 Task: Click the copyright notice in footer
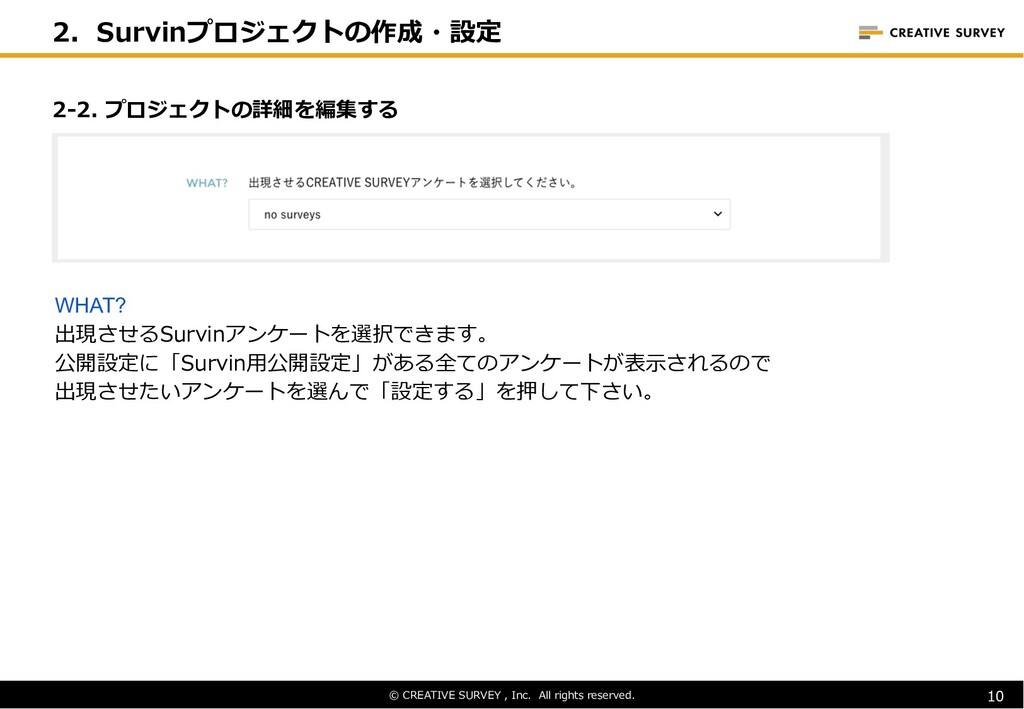coord(512,695)
